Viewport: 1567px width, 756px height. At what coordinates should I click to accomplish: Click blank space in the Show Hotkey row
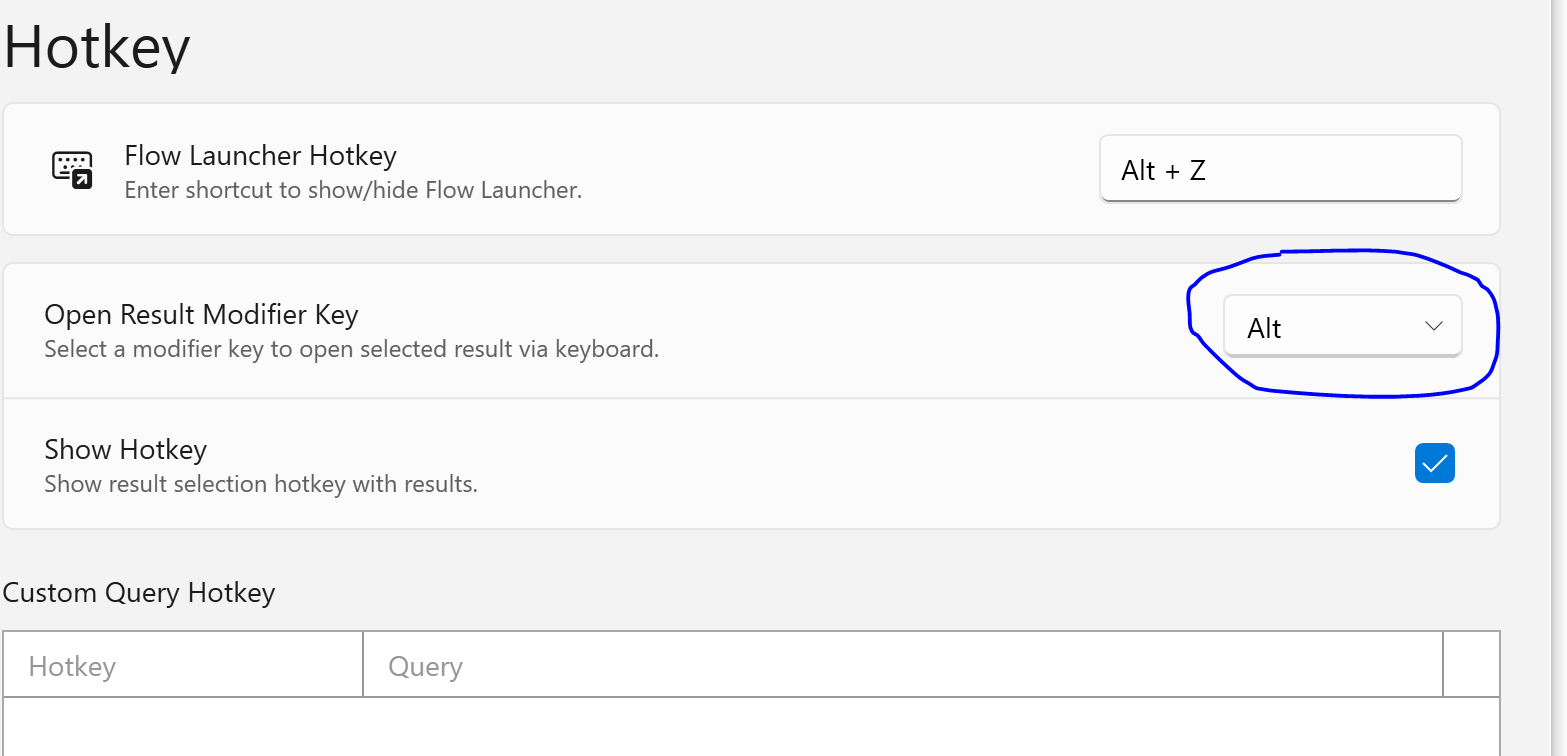[900, 465]
